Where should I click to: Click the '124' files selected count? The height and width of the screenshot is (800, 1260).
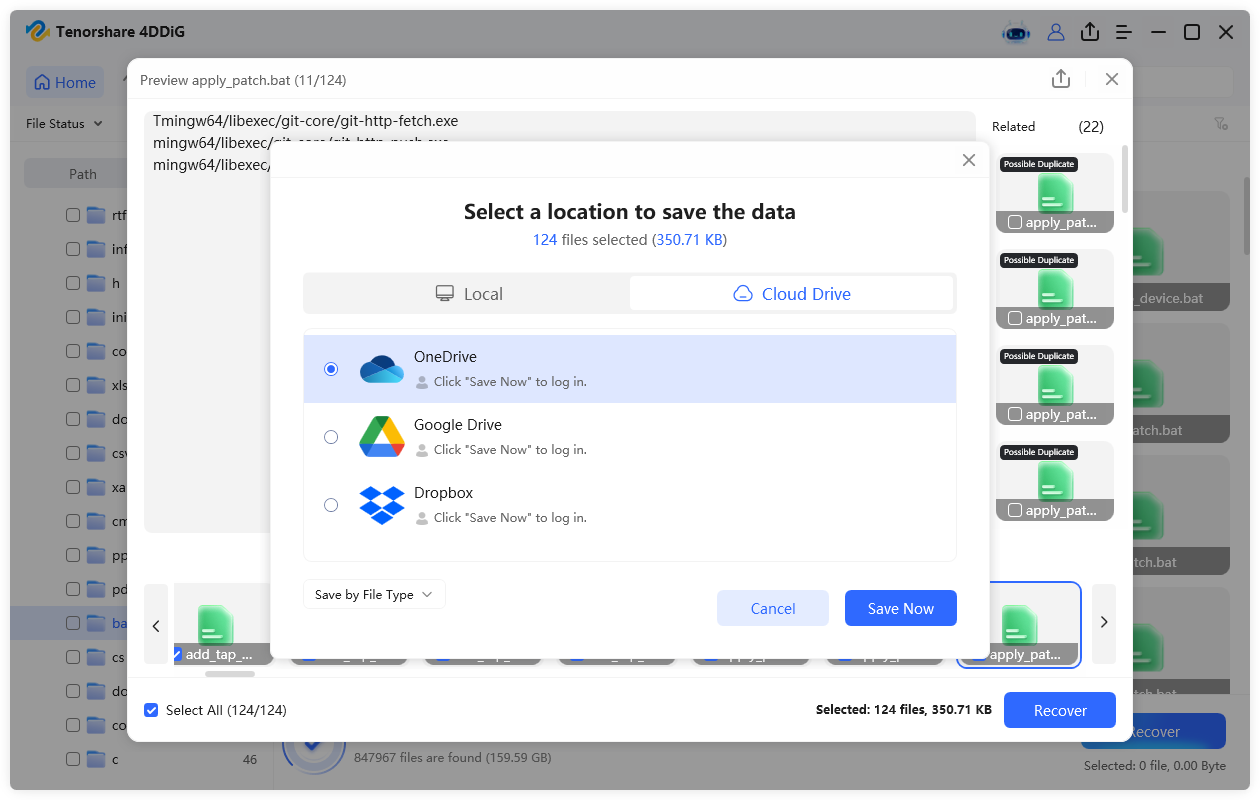(x=545, y=240)
